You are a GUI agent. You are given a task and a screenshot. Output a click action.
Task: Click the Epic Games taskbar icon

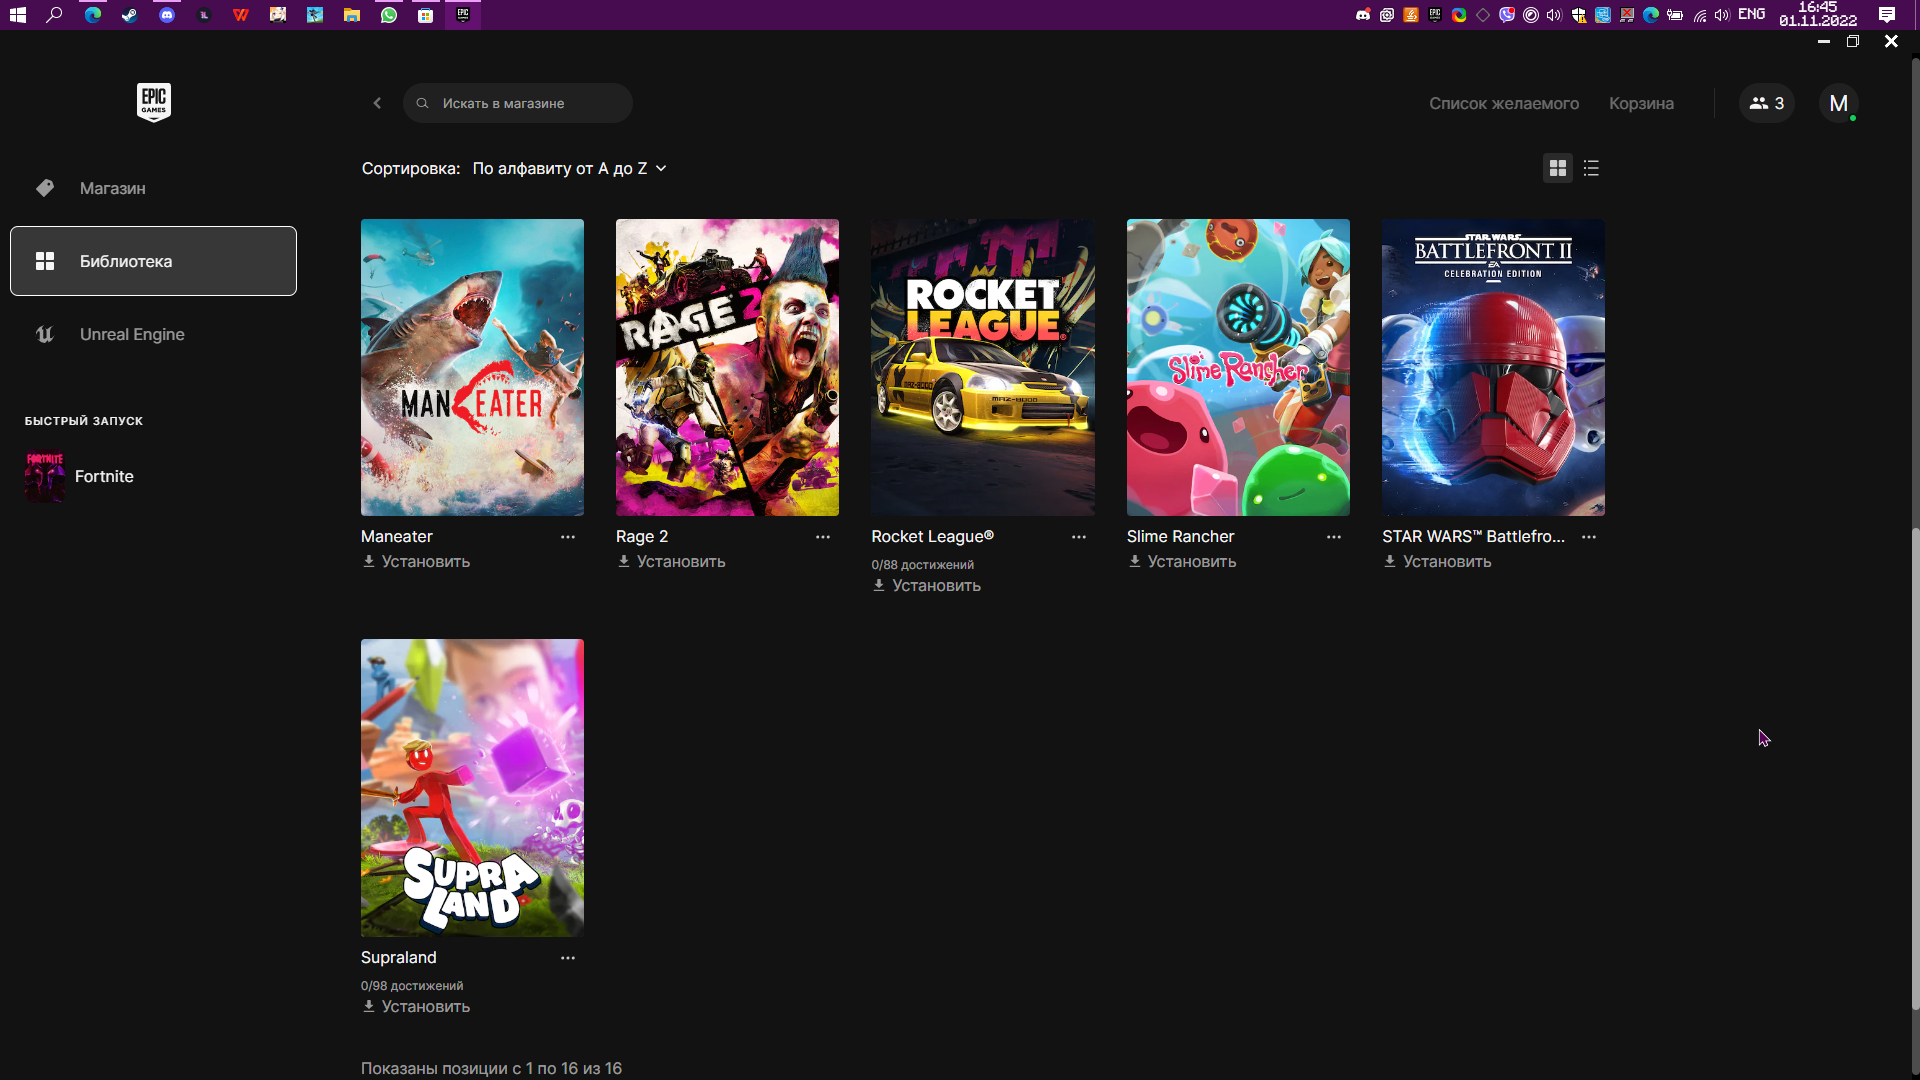click(x=463, y=15)
